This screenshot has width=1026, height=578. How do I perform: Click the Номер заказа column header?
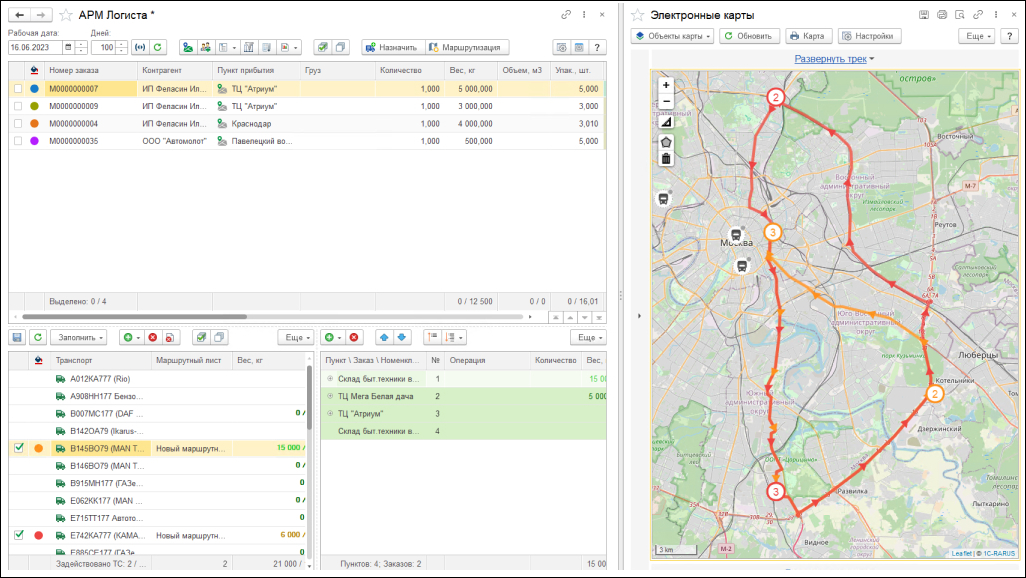coord(74,71)
